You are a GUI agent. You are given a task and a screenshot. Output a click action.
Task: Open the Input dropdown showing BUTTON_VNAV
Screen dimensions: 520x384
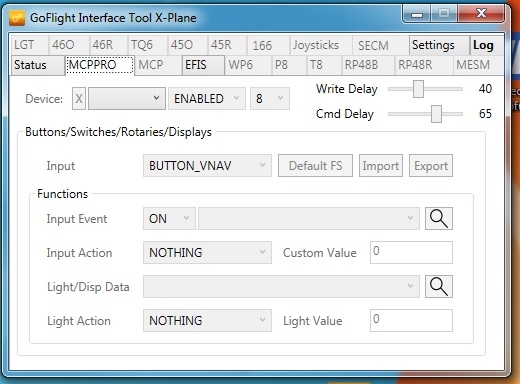point(207,165)
